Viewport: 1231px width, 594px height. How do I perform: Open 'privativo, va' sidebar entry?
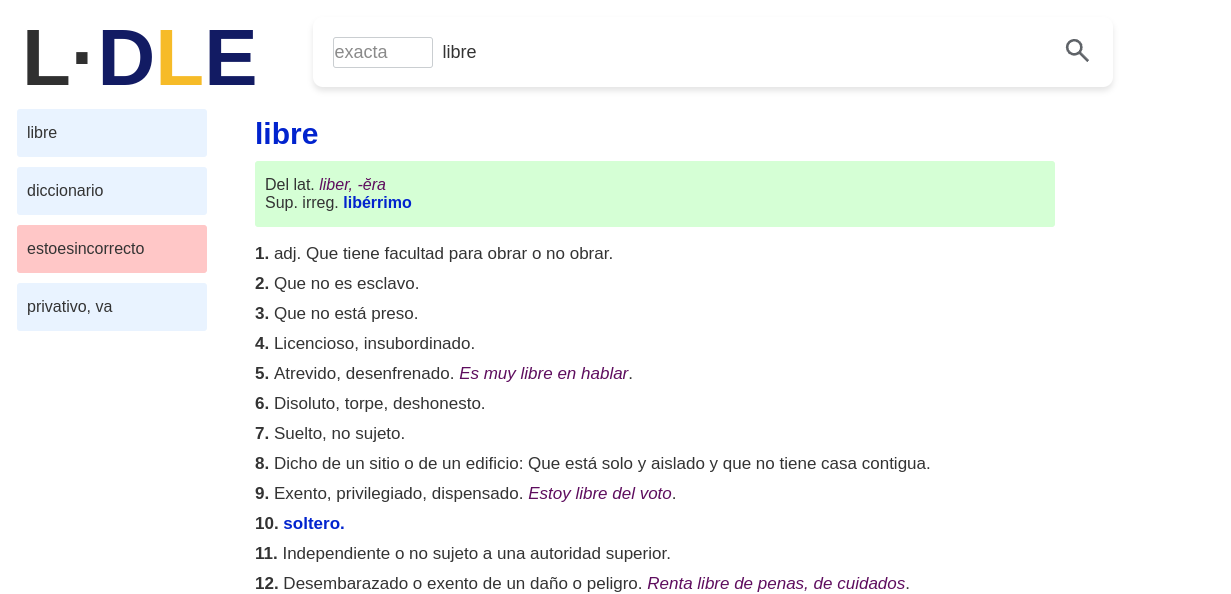tap(112, 307)
